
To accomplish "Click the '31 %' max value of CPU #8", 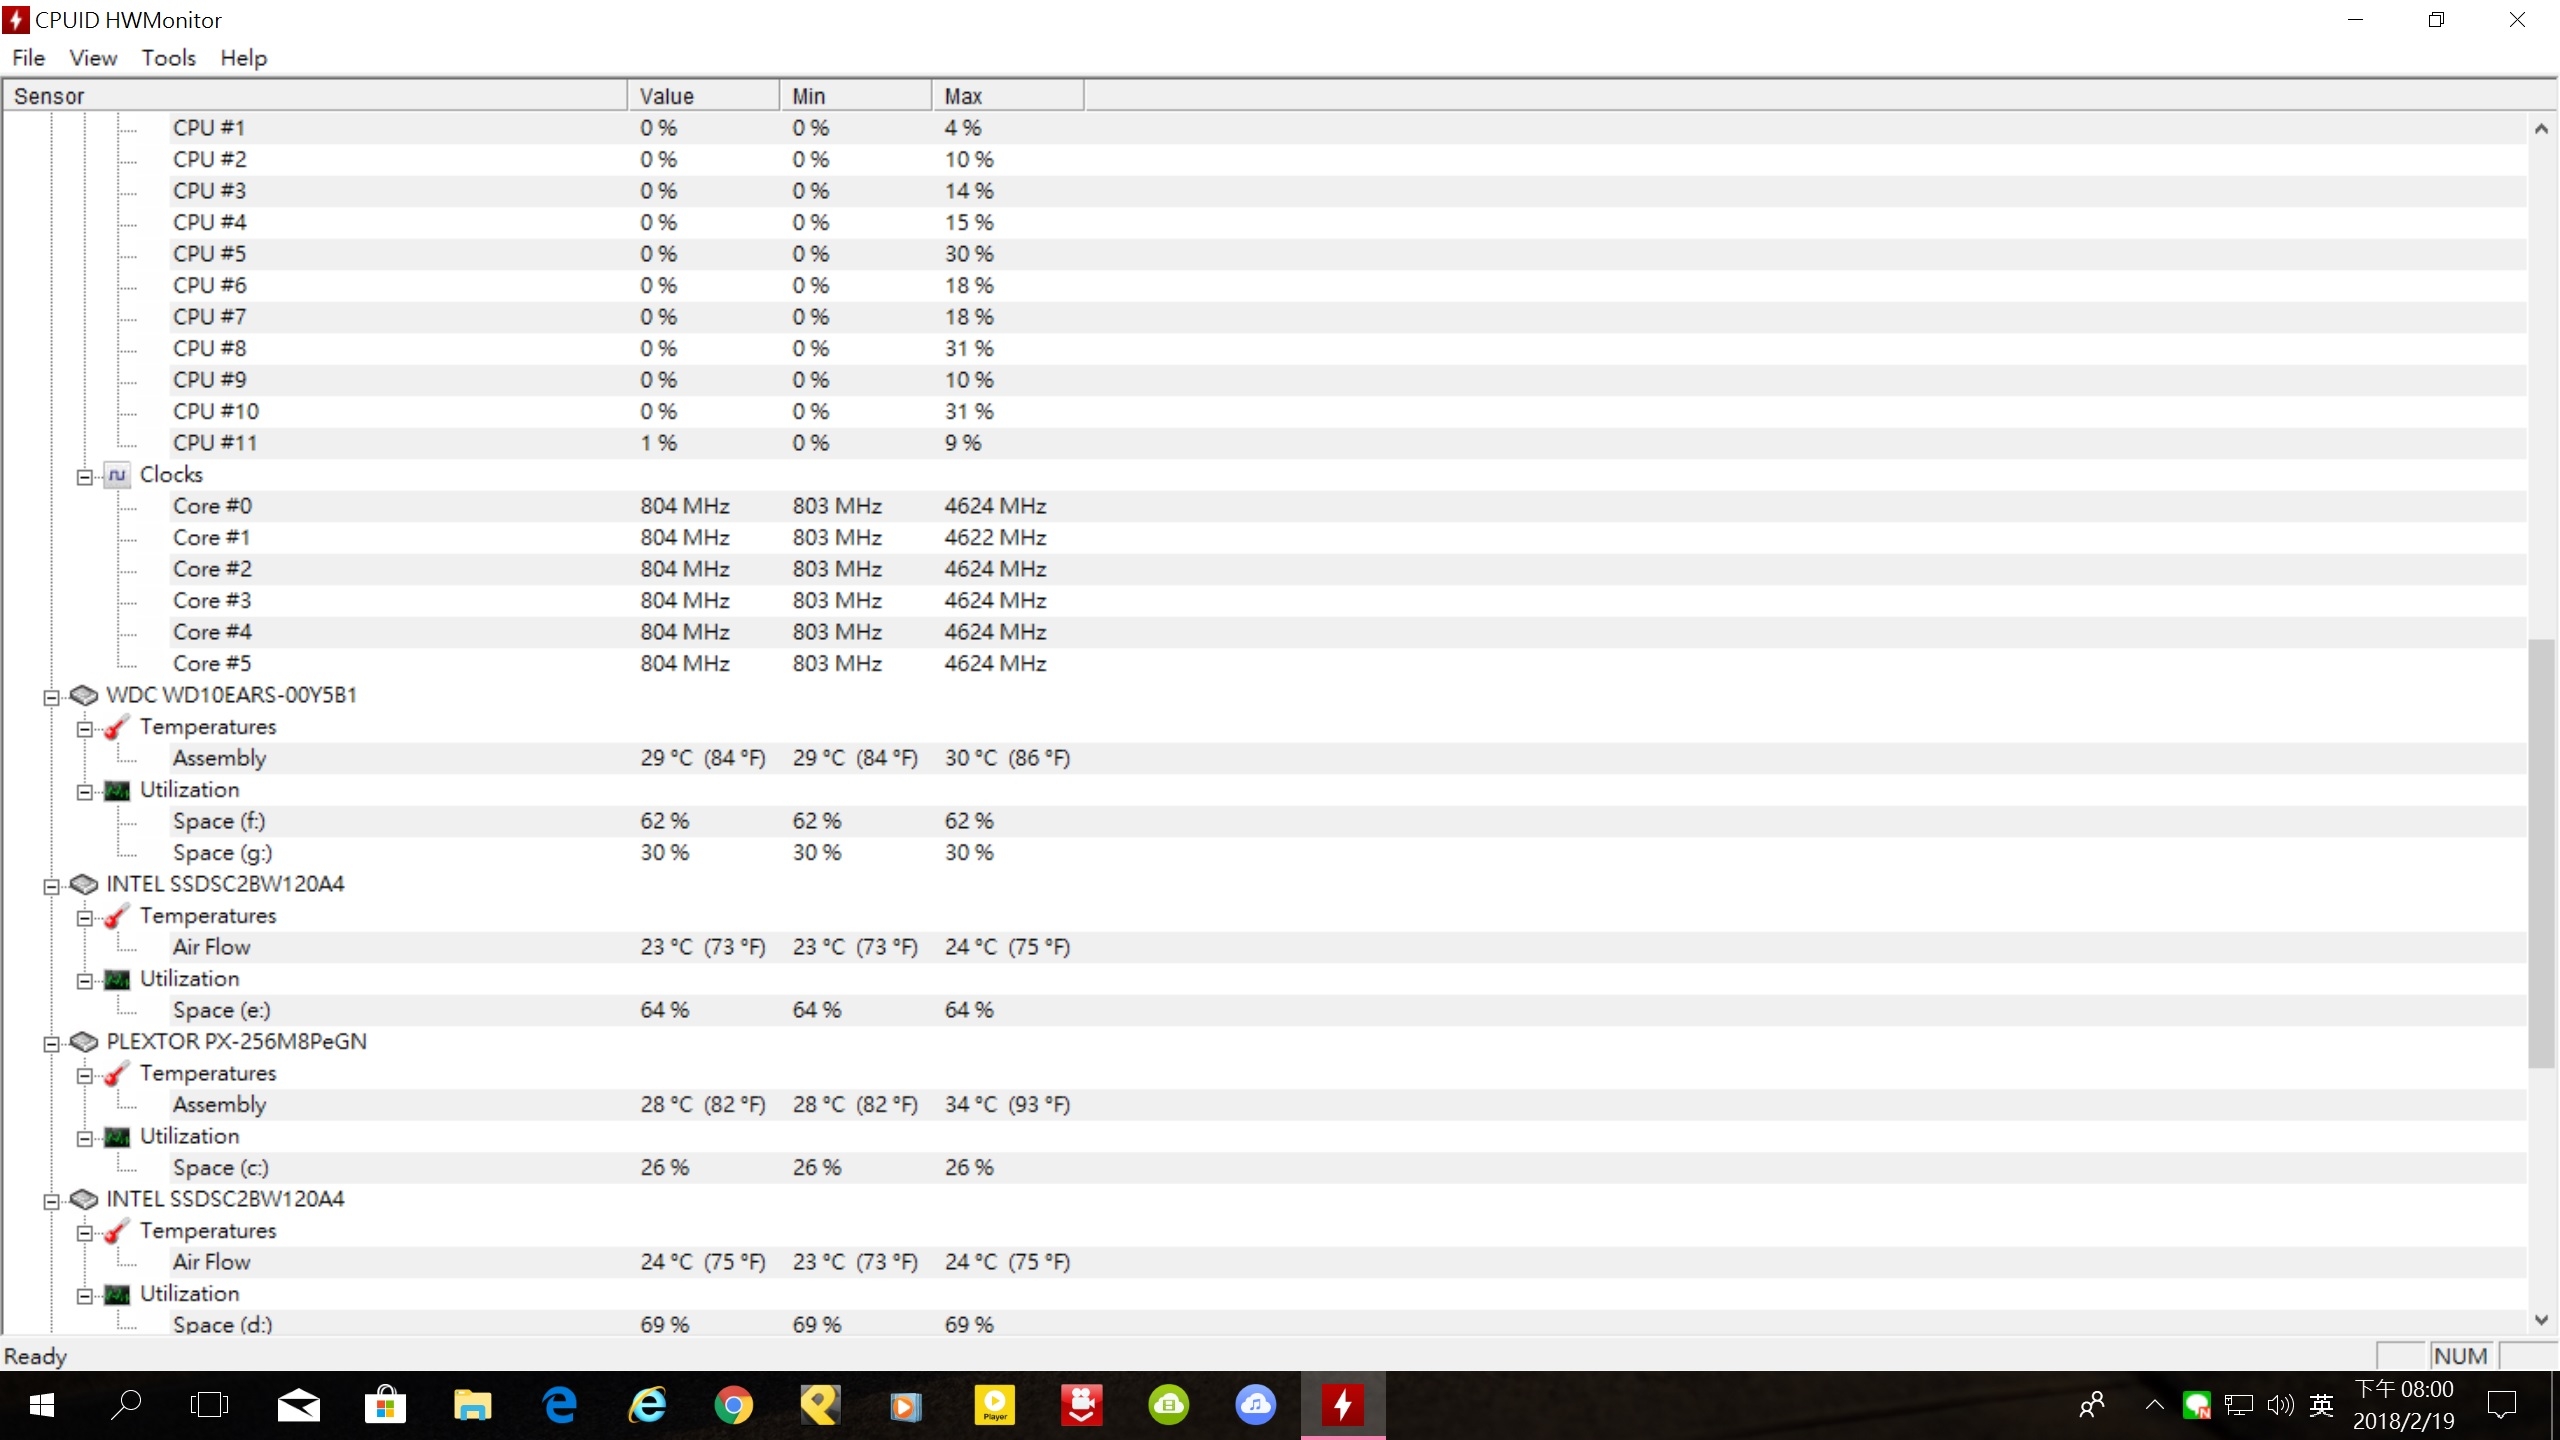I will coord(969,349).
